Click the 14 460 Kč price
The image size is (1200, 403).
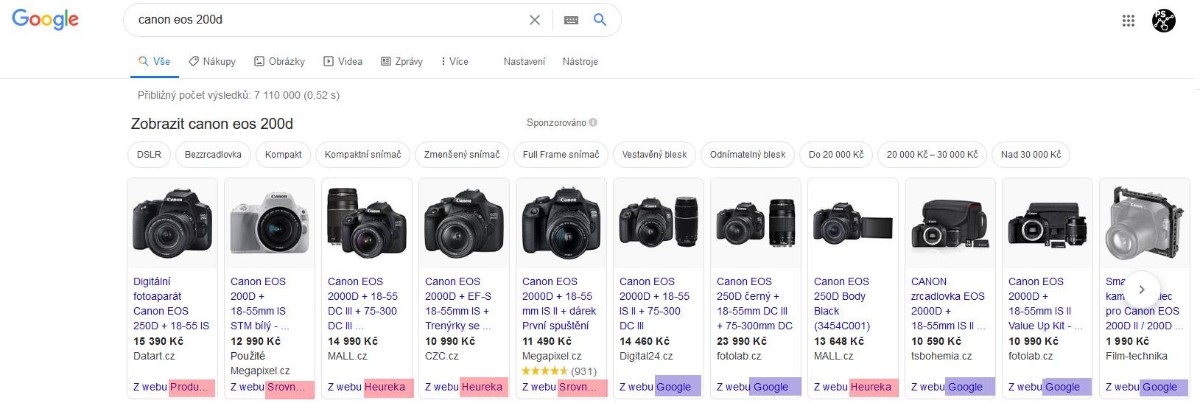coord(644,342)
